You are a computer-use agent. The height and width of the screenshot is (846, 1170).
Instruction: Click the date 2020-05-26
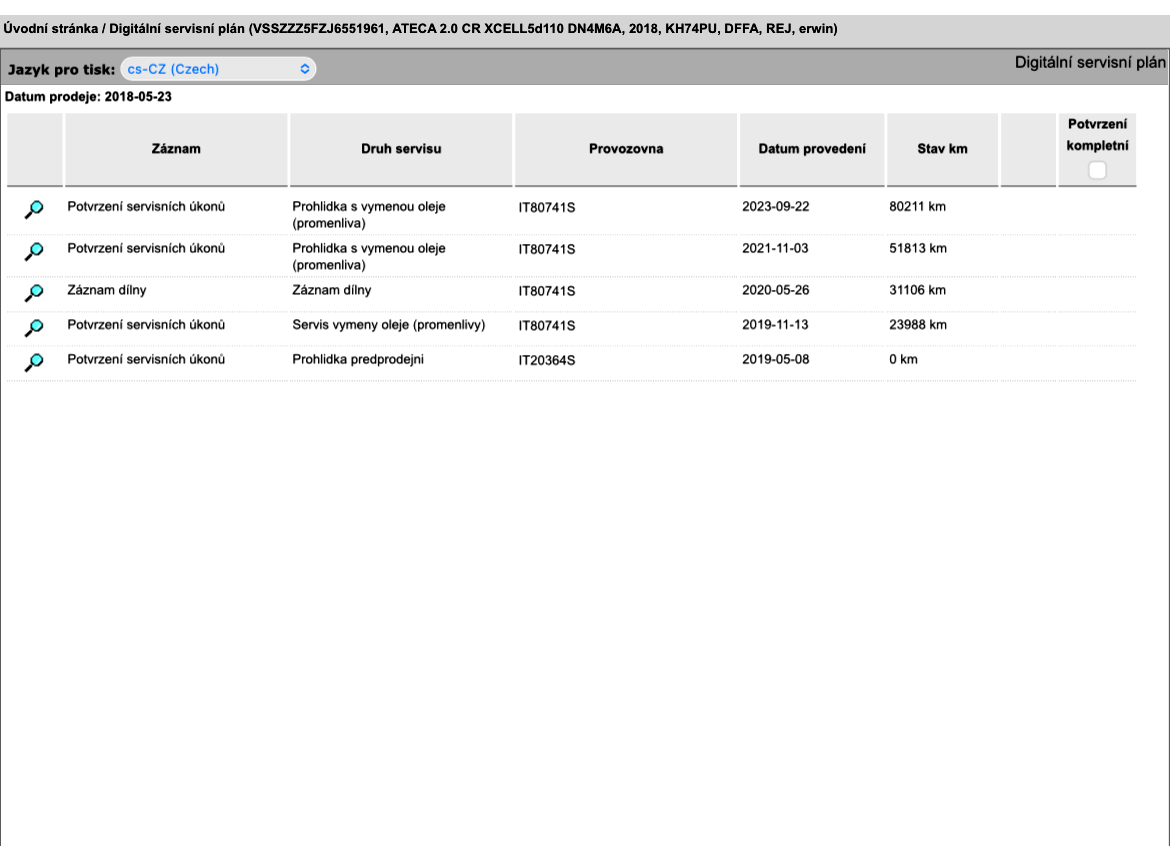(x=775, y=290)
